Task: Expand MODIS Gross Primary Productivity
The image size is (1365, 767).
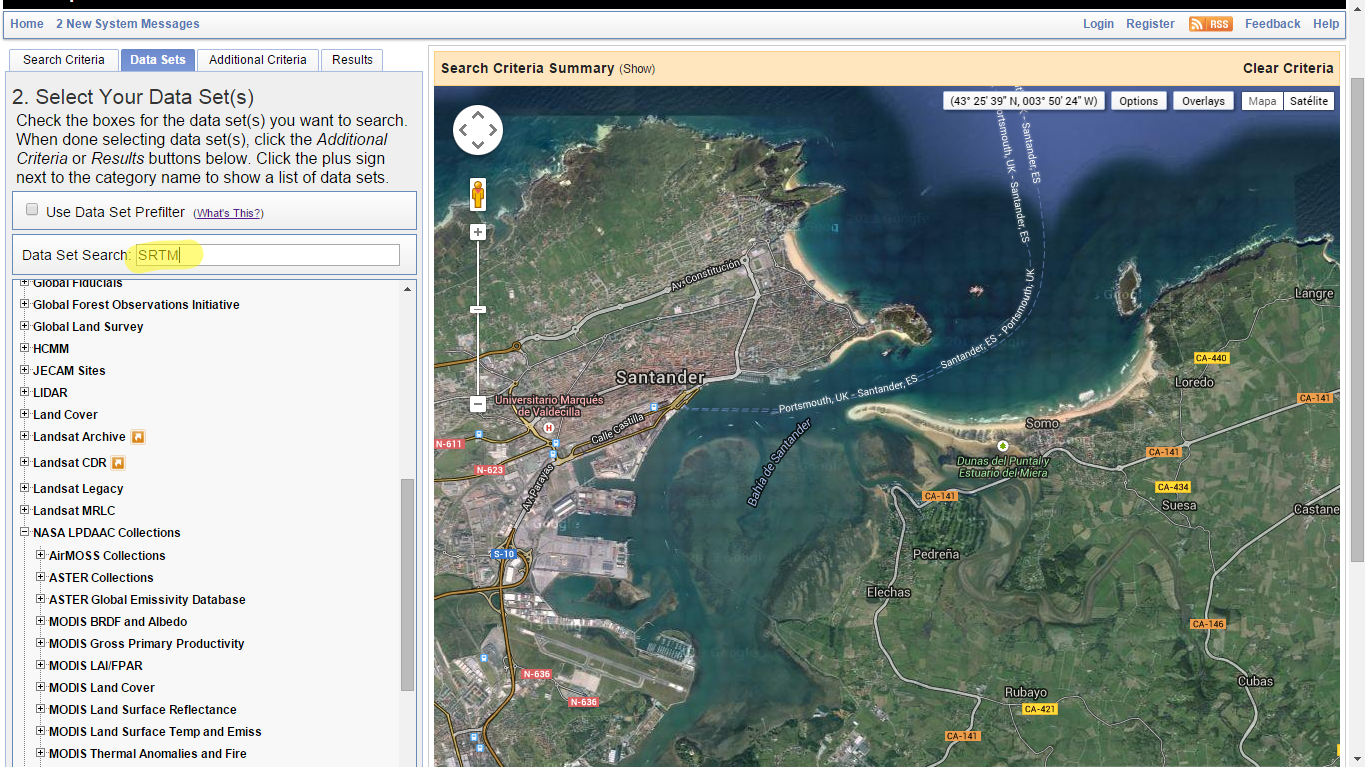Action: pyautogui.click(x=41, y=643)
